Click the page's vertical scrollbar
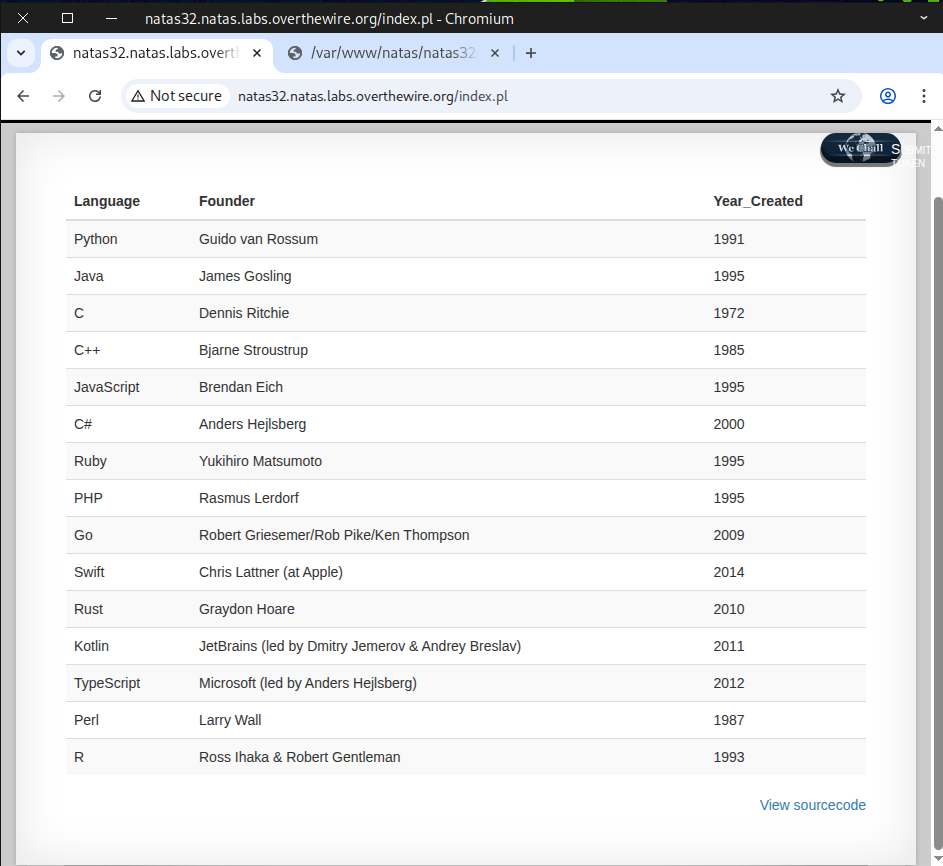The height and width of the screenshot is (866, 943). click(937, 500)
